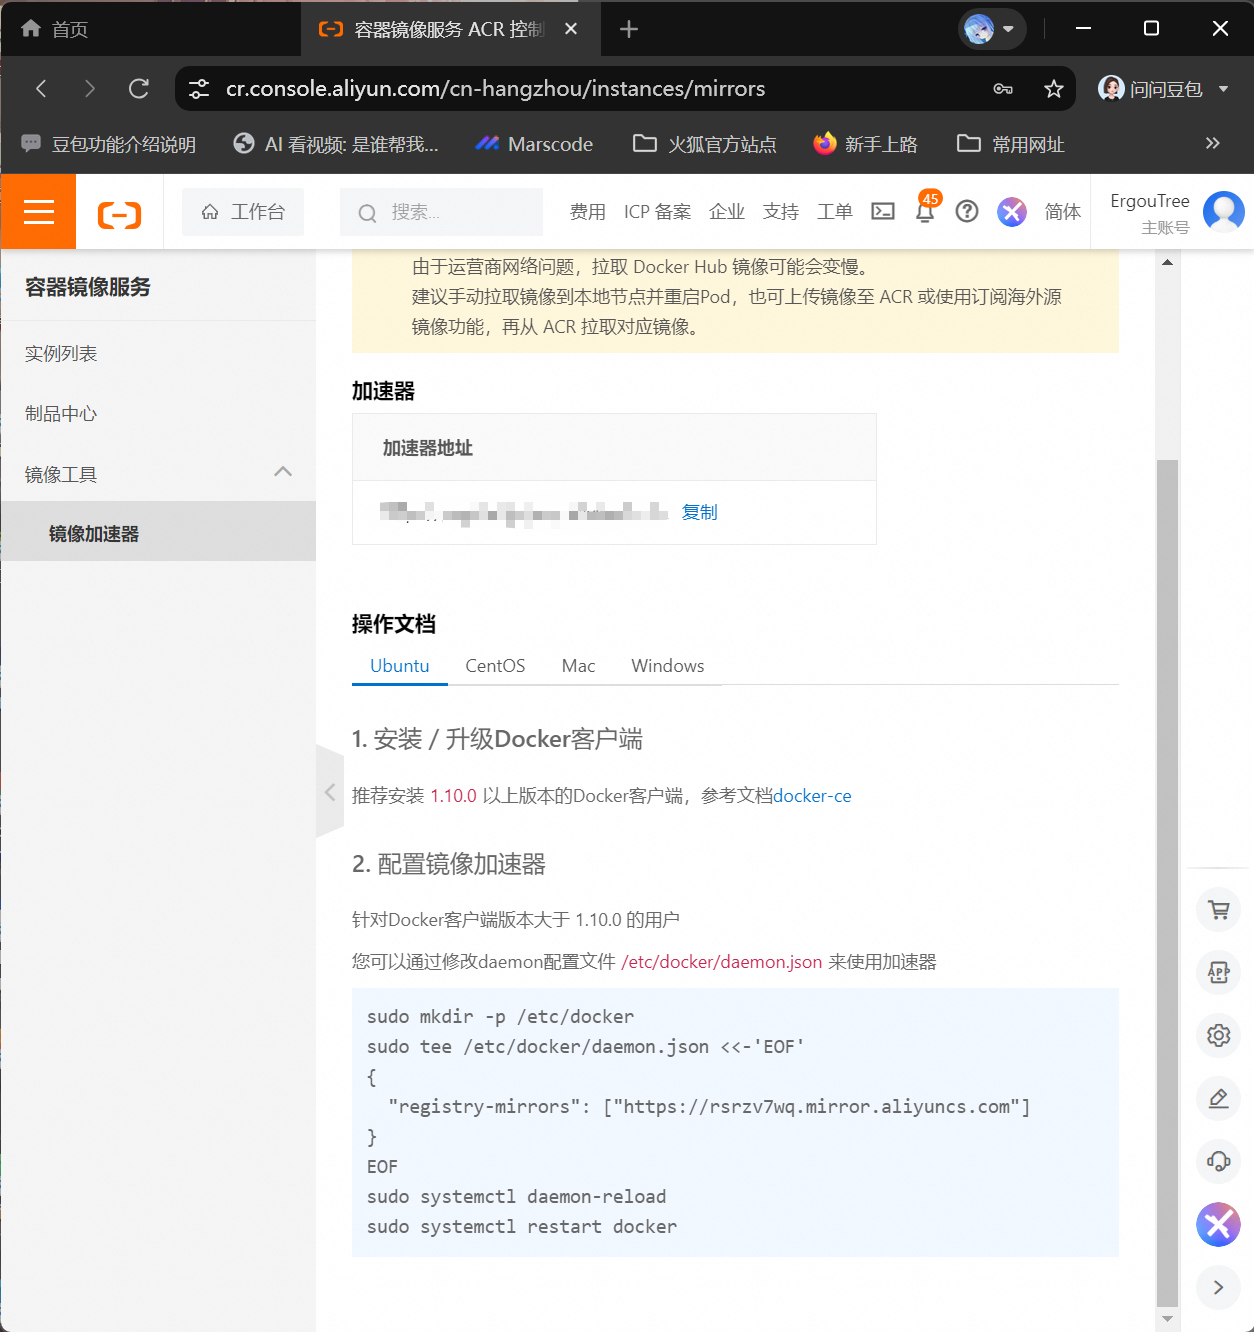
Task: Go forward with the browser forward arrow
Action: (x=90, y=88)
